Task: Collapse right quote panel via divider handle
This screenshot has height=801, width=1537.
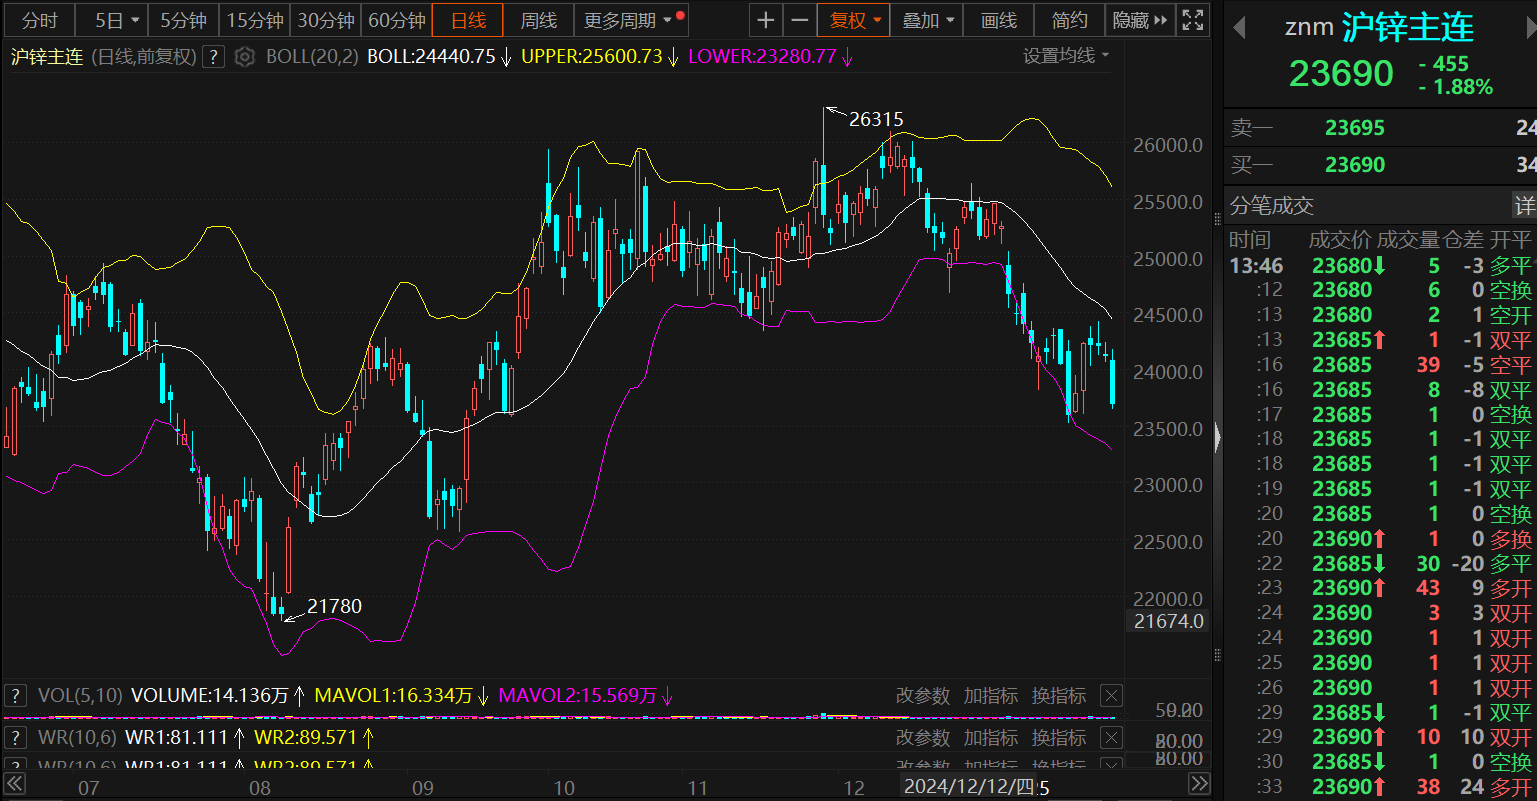Action: pyautogui.click(x=1217, y=437)
